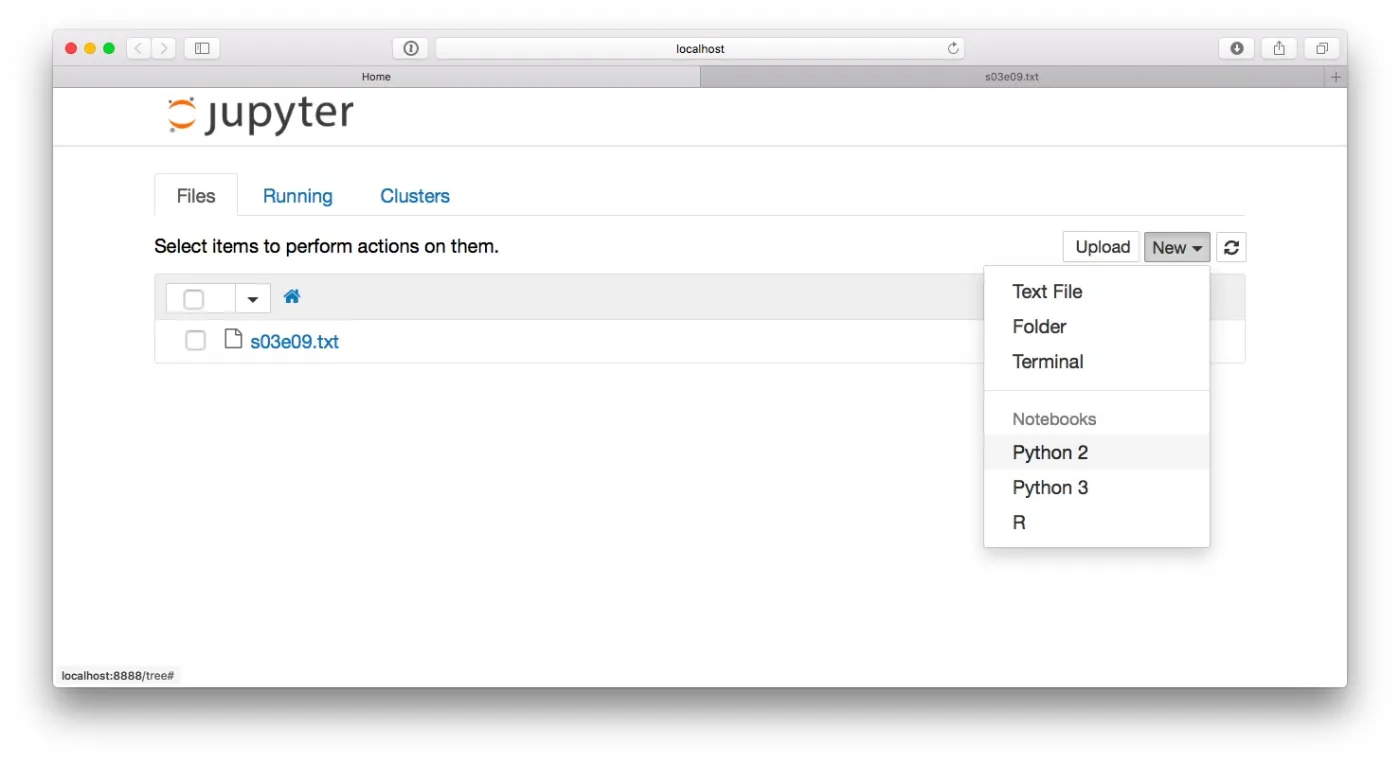Screen dimensions: 1400x763
Task: Collapse the New dropdown button
Action: point(1177,247)
